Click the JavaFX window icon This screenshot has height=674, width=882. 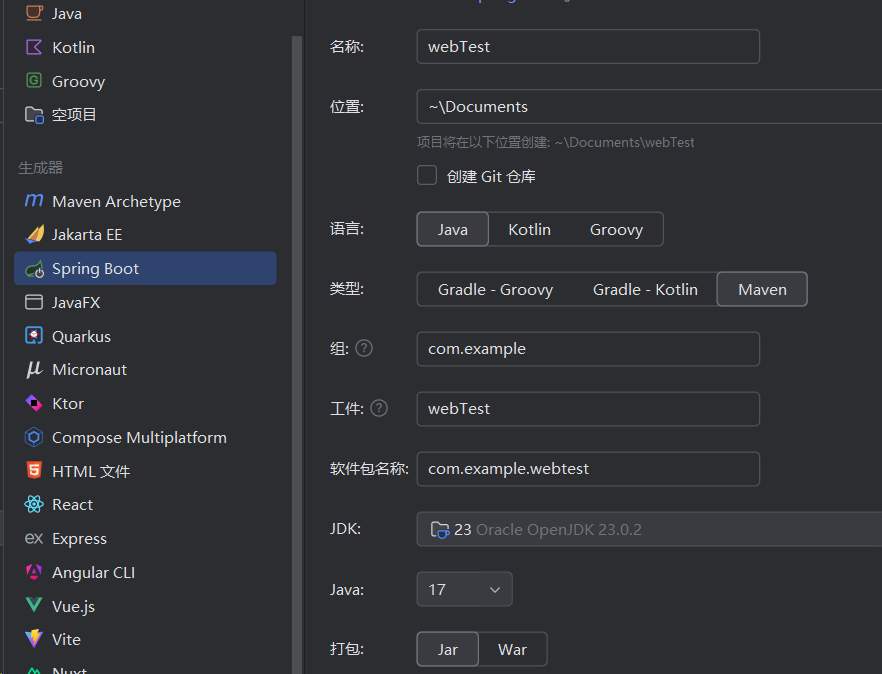click(34, 302)
